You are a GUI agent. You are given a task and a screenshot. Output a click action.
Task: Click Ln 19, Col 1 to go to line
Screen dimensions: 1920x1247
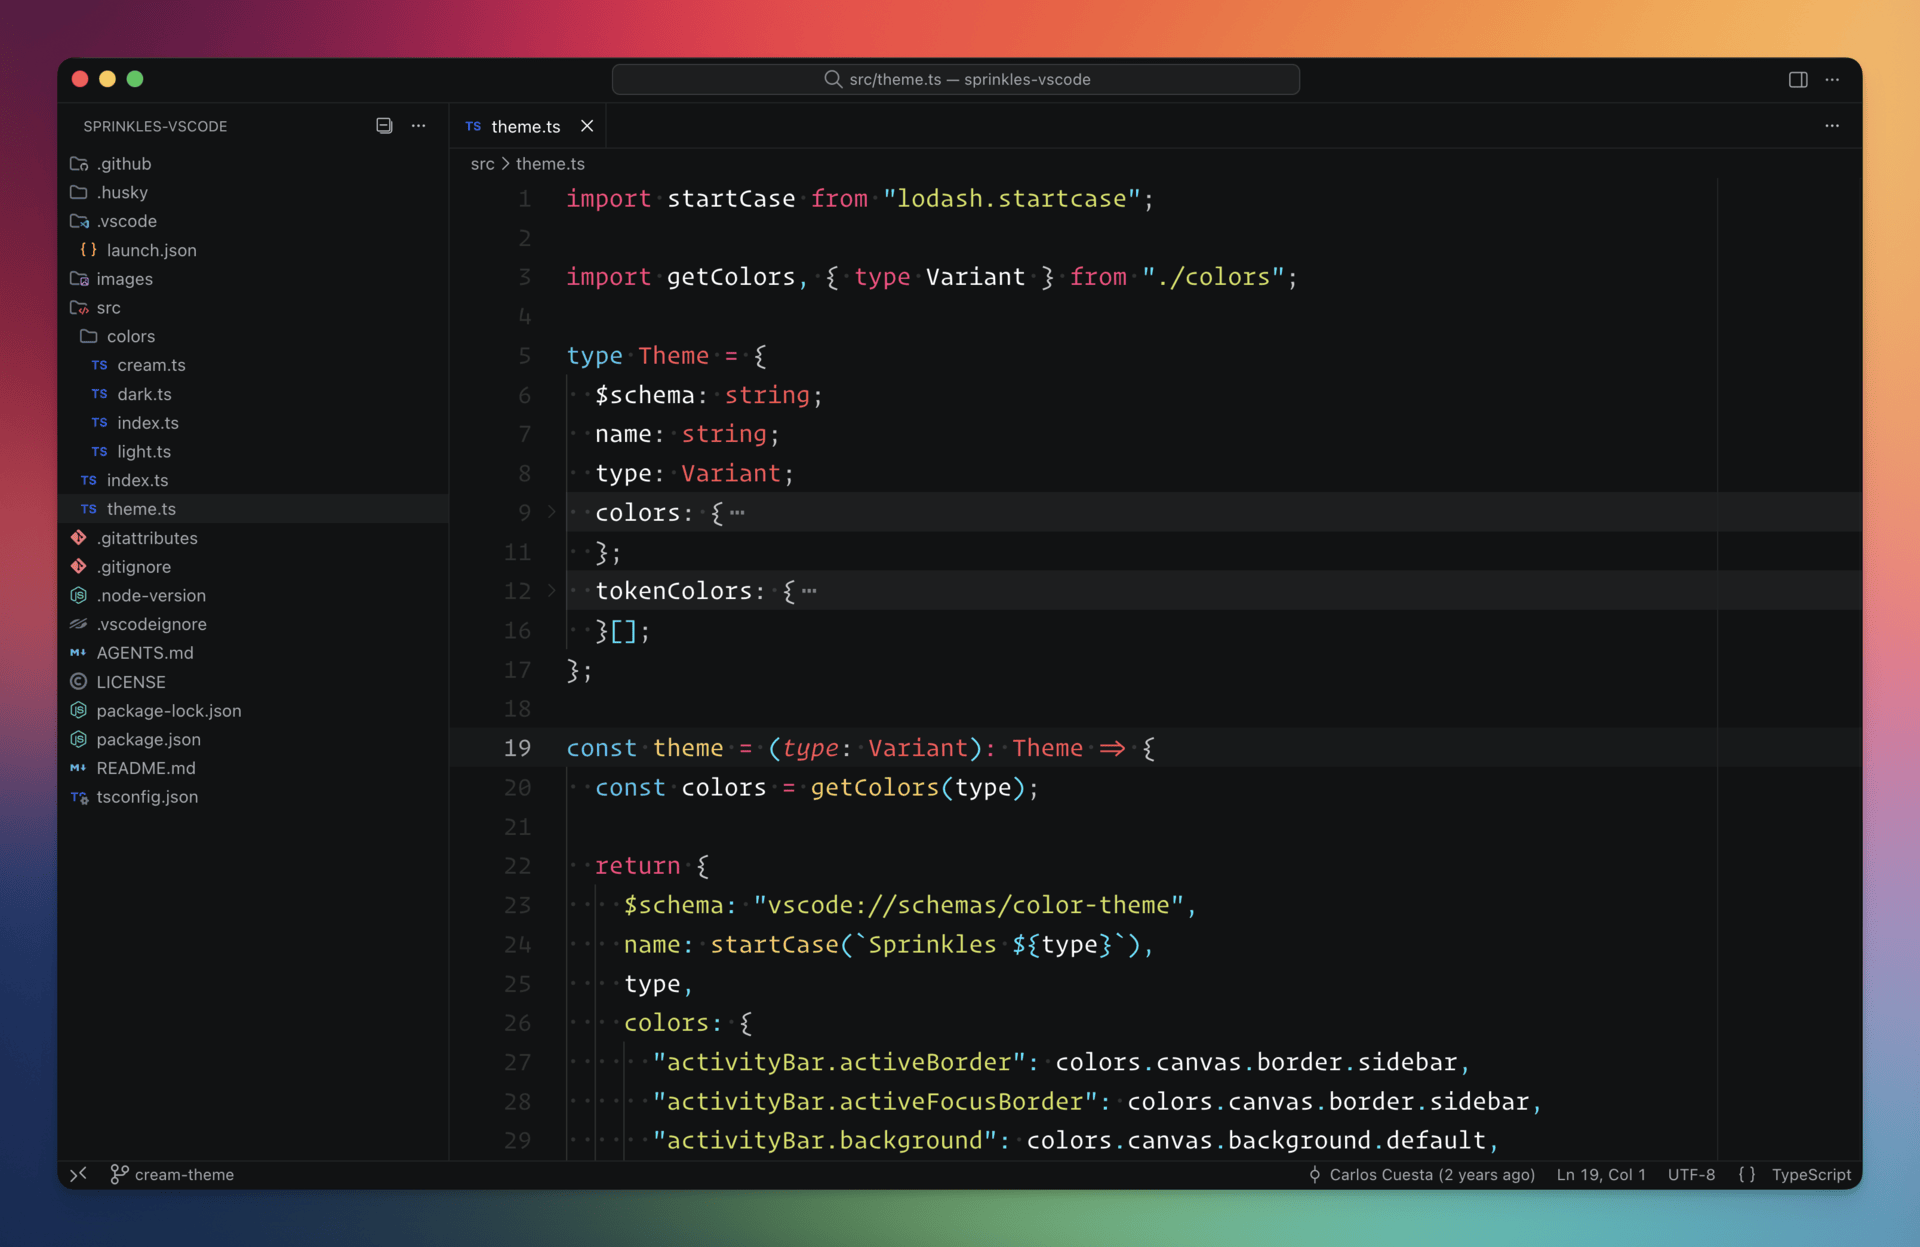(x=1600, y=1174)
